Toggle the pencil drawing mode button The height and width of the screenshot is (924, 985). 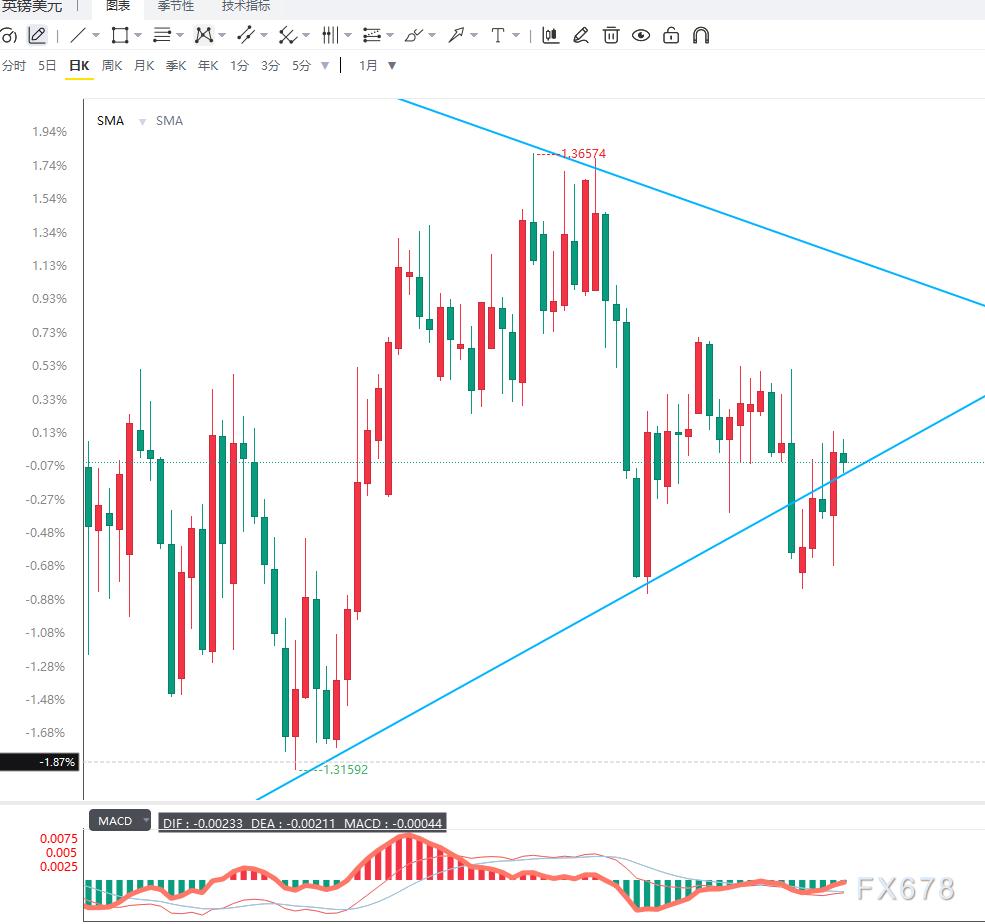click(38, 35)
